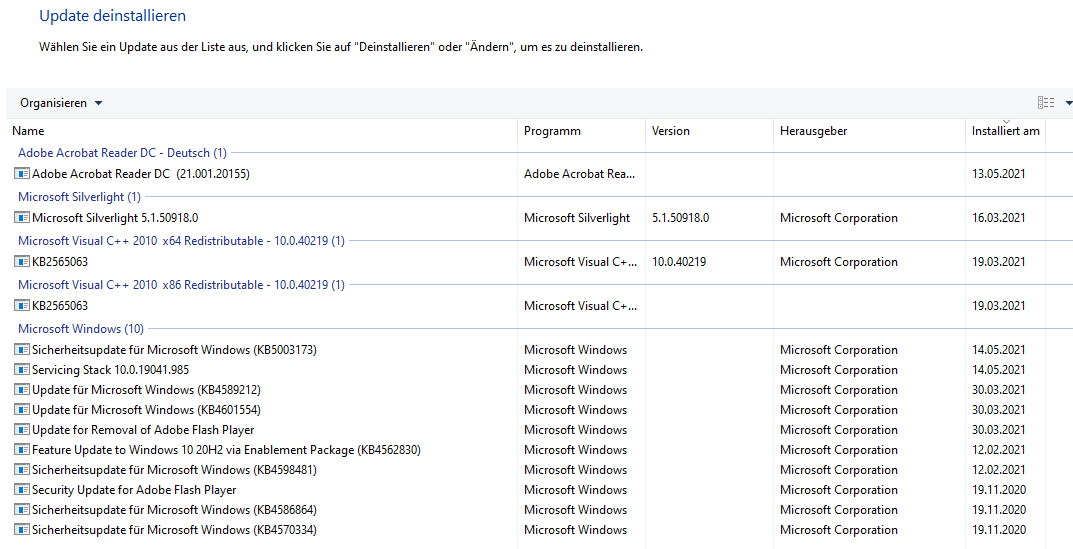Sort by the Programm column header
Screen dimensions: 1073x549
click(552, 131)
